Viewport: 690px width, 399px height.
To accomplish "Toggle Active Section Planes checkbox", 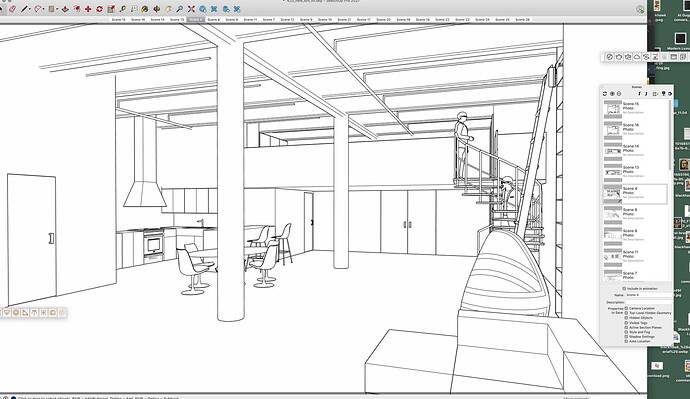I will tap(626, 327).
